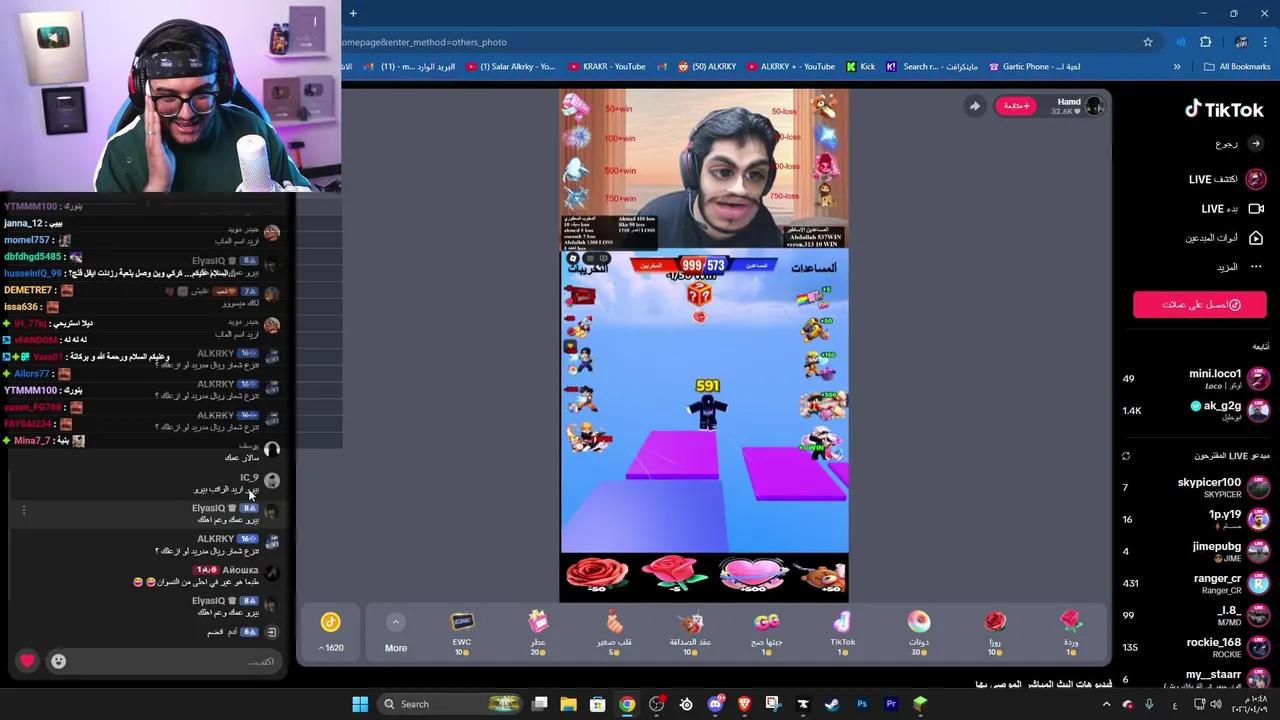1280x720 pixels.
Task: Open (50) ALKRKY bookmark
Action: 707,66
